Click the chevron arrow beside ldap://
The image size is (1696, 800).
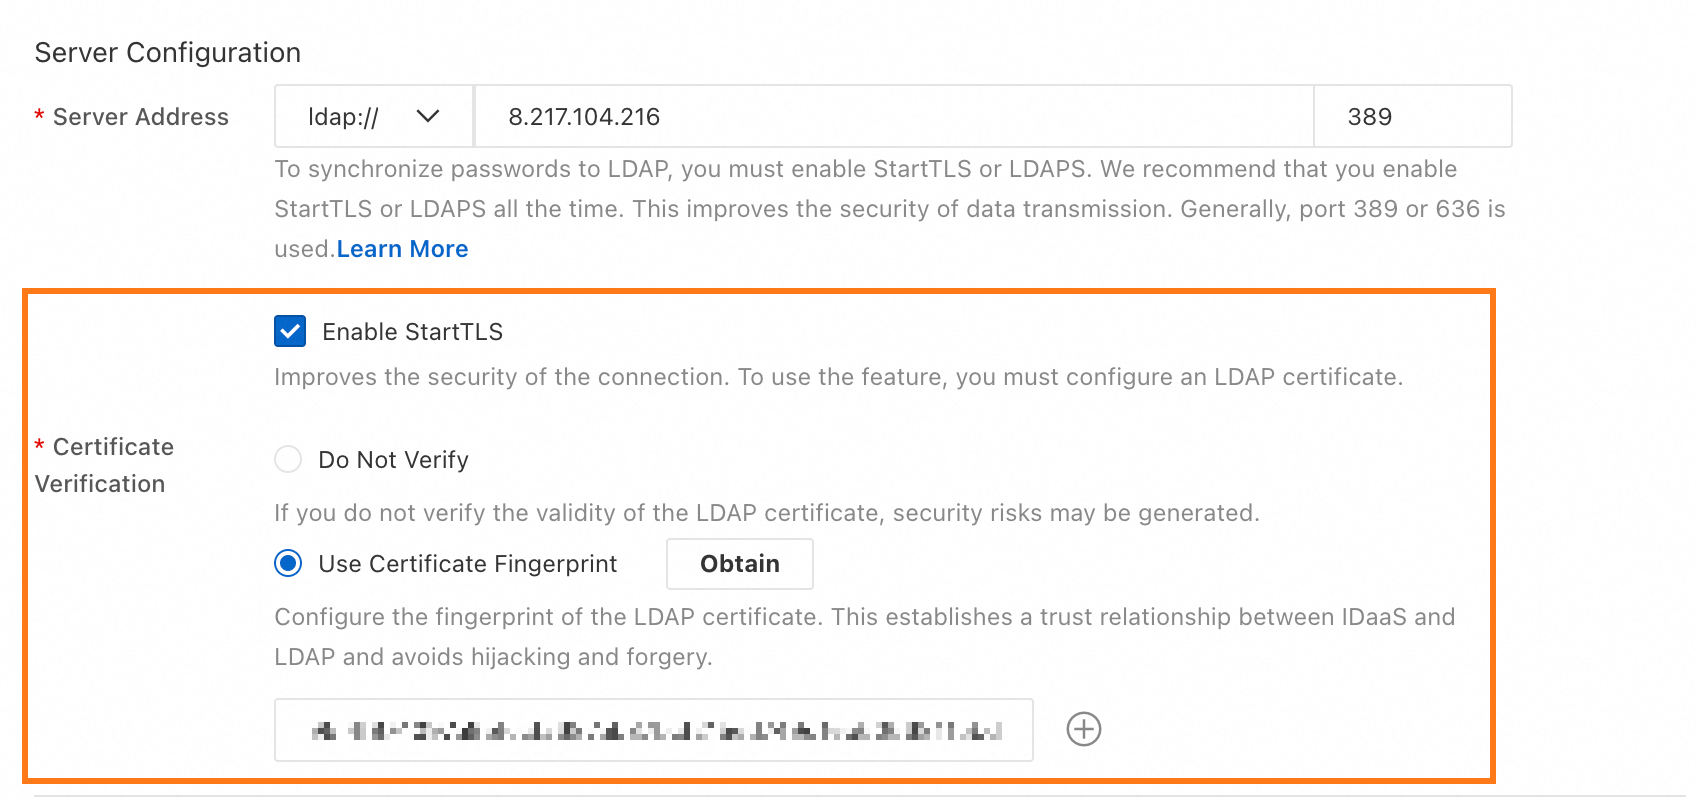tap(428, 116)
